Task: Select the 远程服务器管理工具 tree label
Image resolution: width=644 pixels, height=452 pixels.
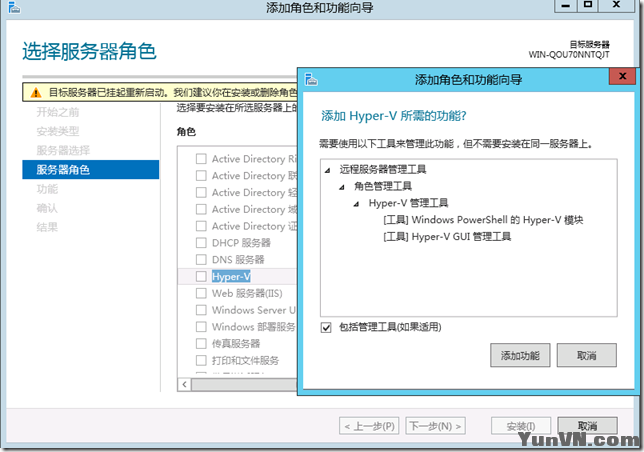Action: [383, 169]
